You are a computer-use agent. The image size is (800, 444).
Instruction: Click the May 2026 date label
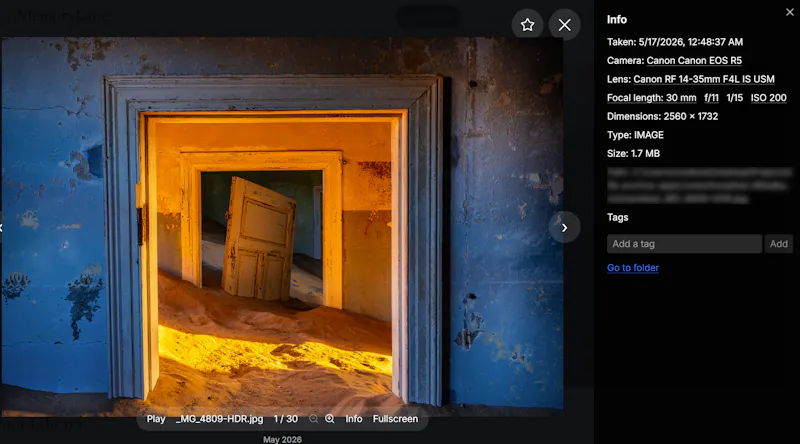[x=282, y=439]
